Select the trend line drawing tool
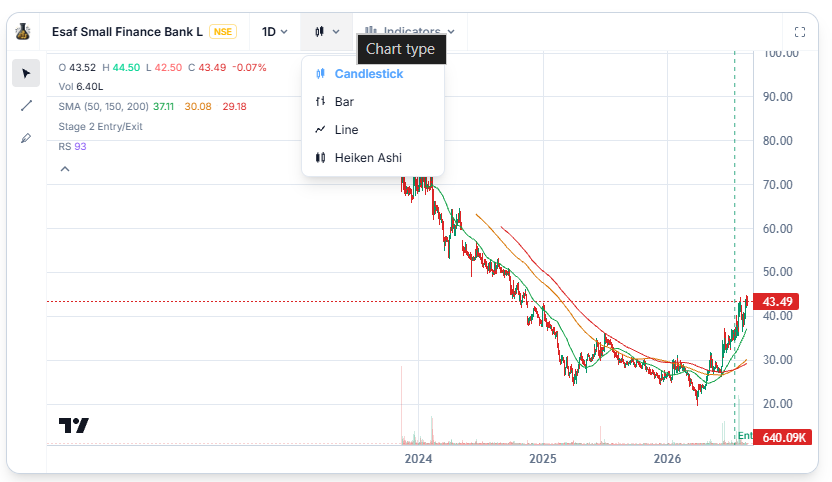 (26, 106)
